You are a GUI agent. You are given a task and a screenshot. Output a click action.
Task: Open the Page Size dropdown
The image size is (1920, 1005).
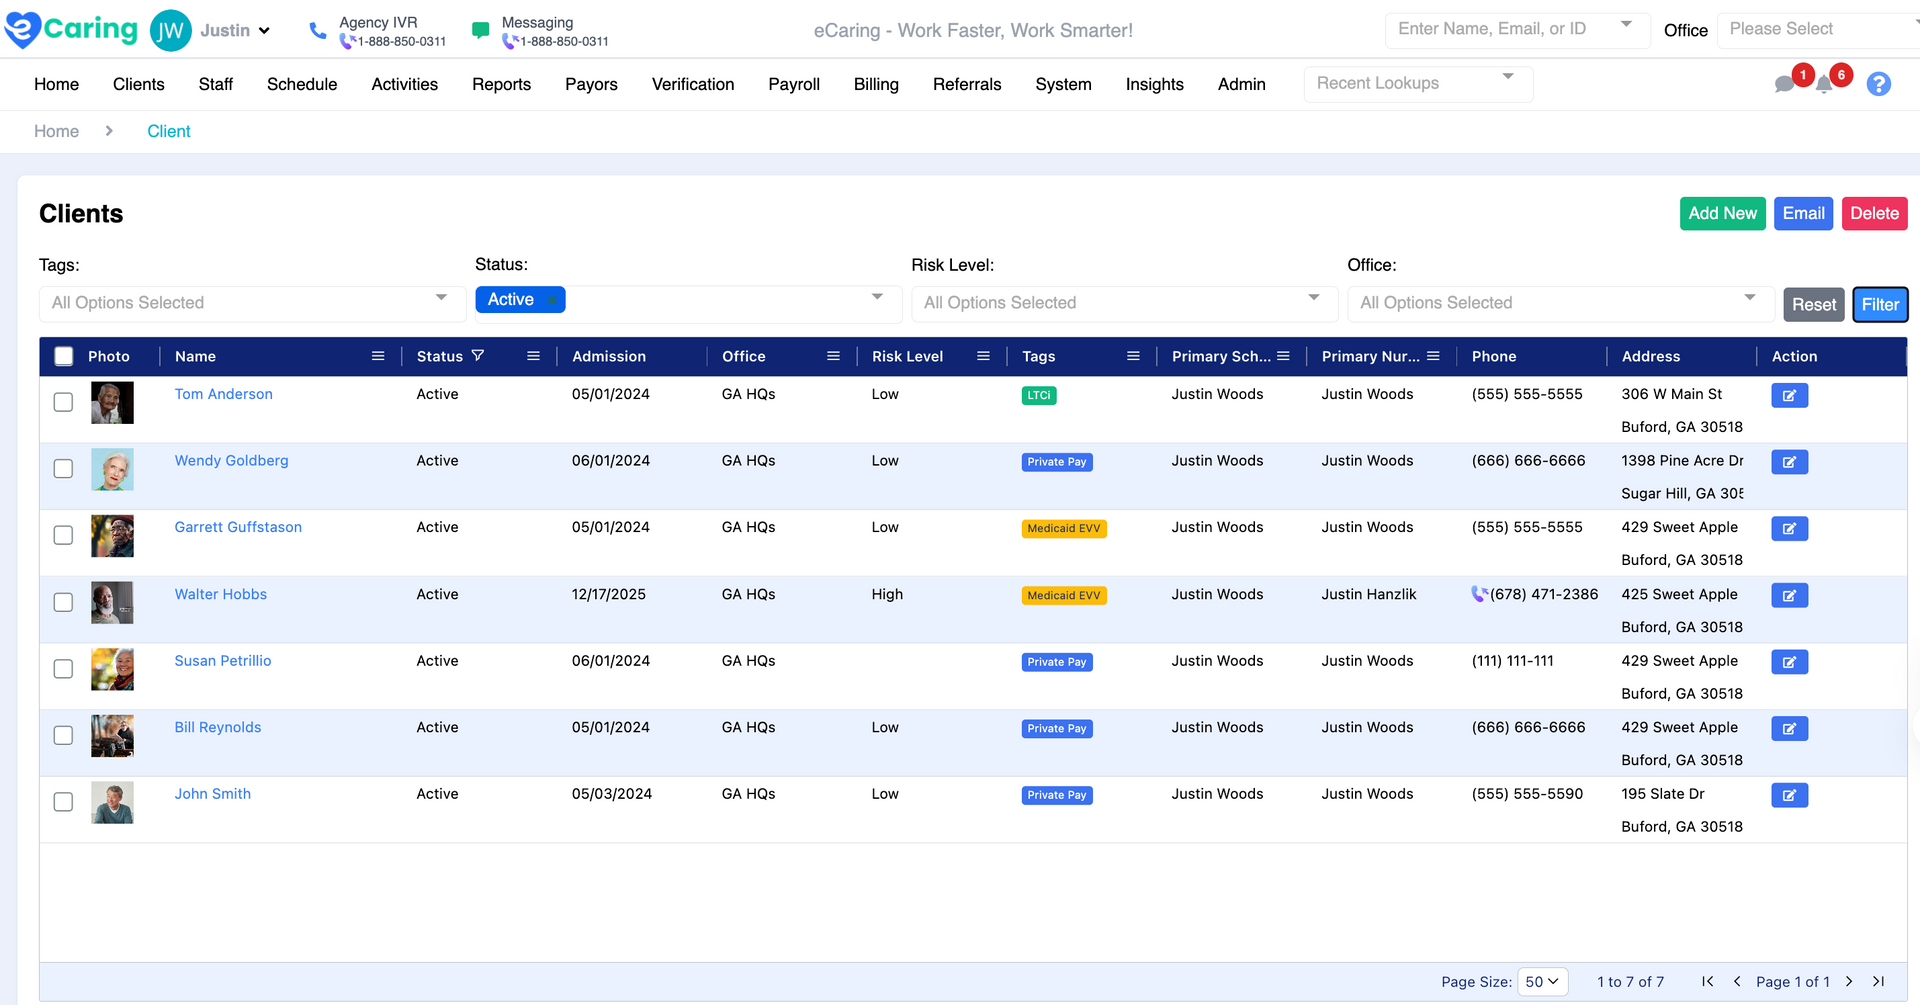[x=1542, y=982]
